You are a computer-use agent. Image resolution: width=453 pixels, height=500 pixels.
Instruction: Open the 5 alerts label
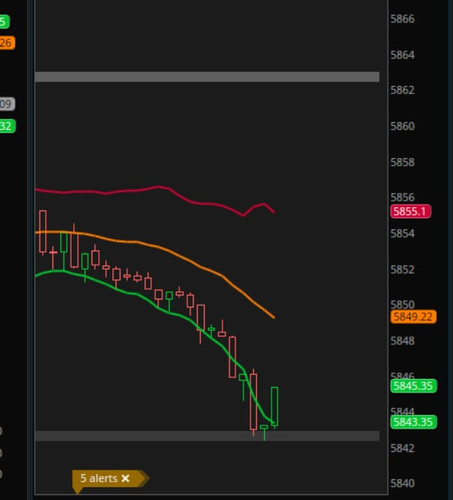[x=99, y=478]
